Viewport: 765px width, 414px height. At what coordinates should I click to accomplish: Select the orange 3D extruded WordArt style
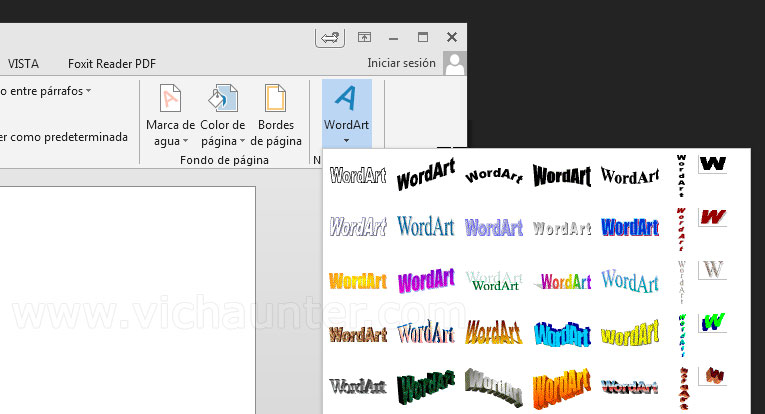tap(562, 388)
